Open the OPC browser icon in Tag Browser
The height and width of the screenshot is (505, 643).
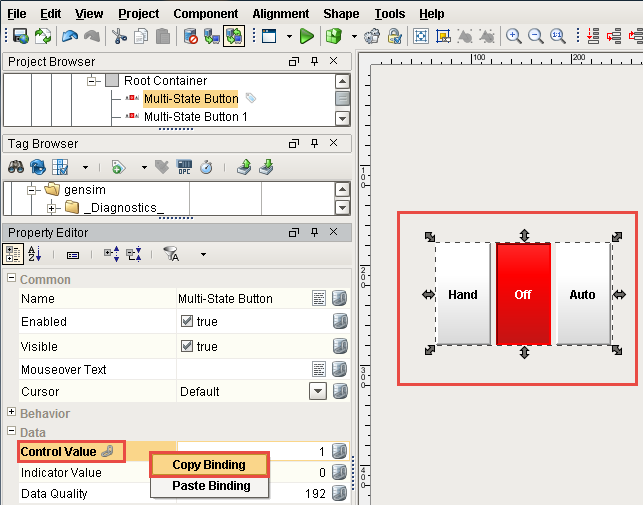(184, 167)
